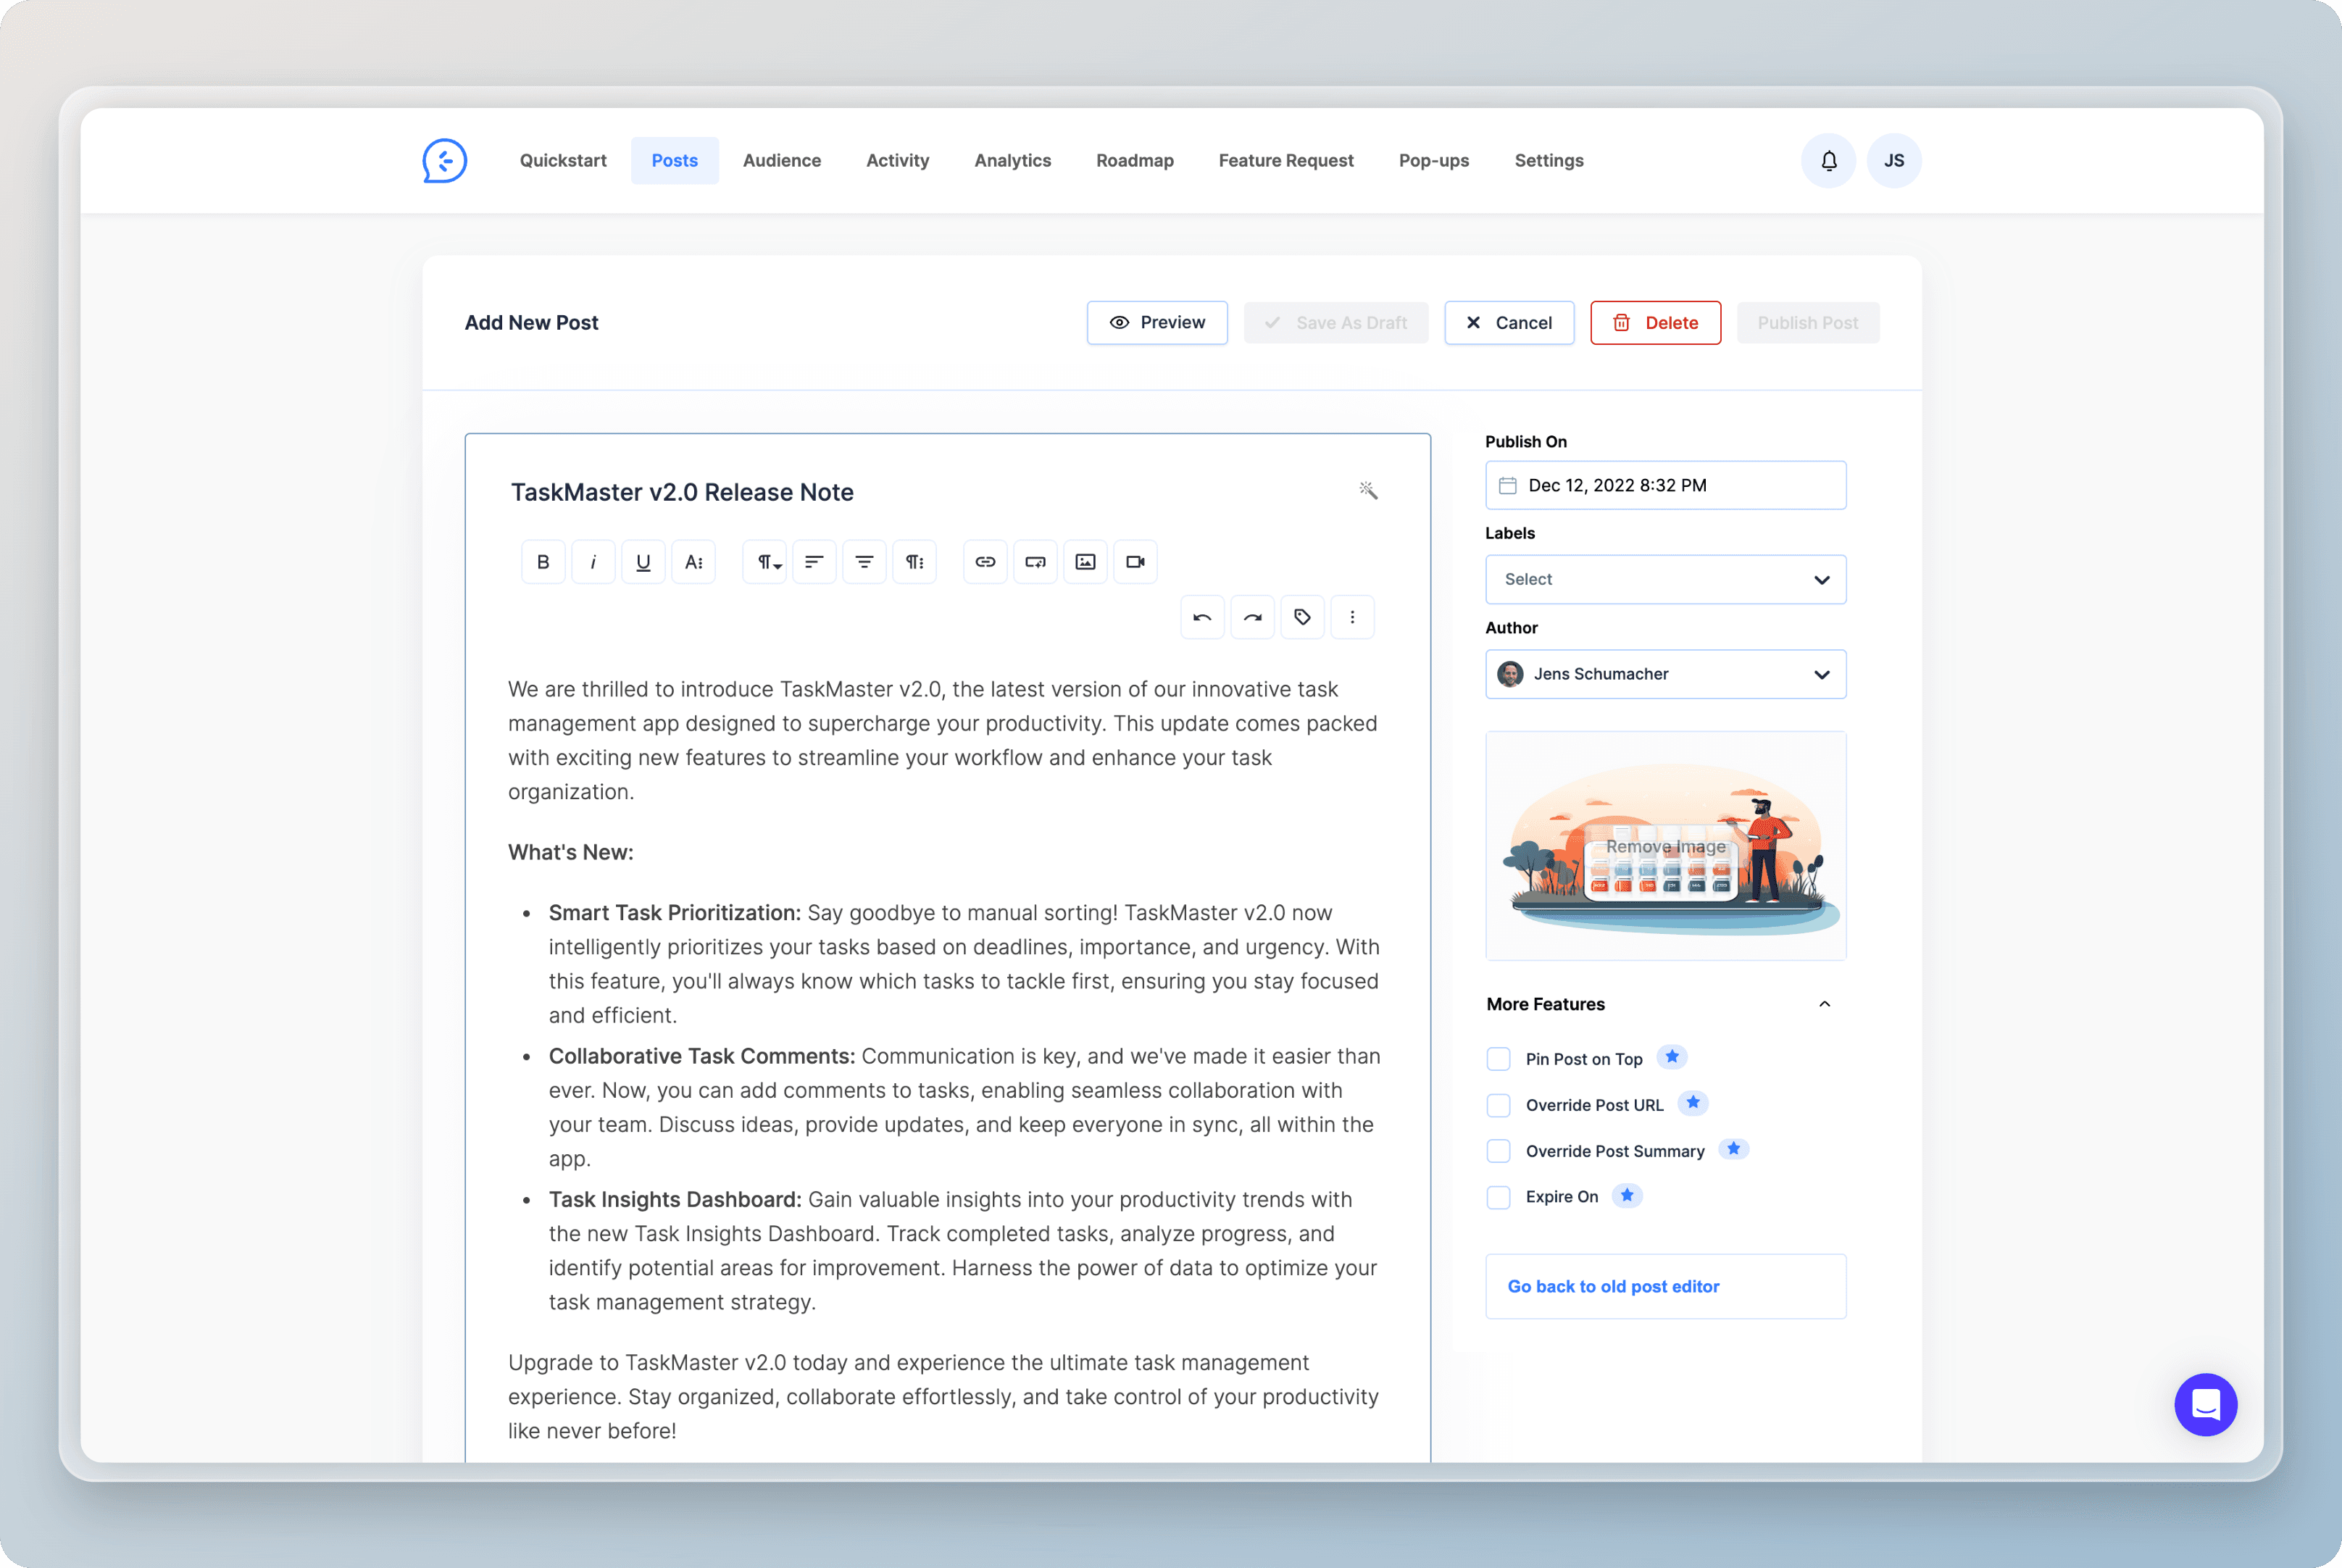Undo the last edit

[x=1202, y=617]
